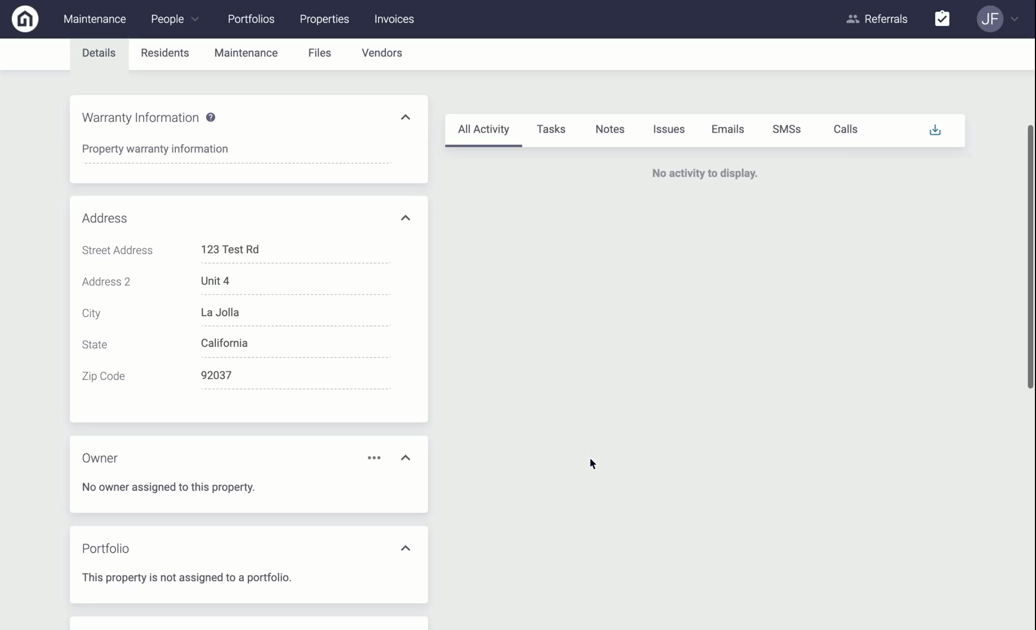Click the JF user avatar
The image size is (1036, 630).
989,19
